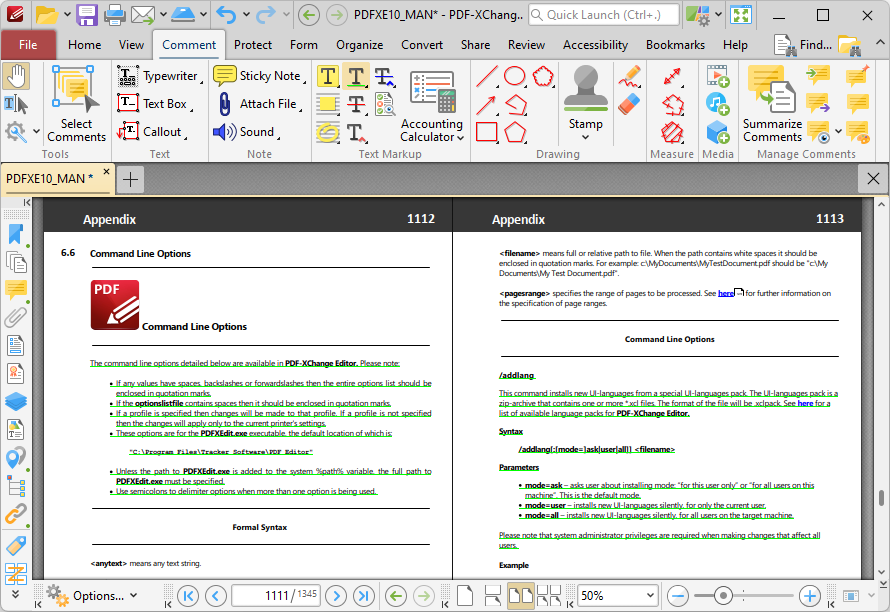Open the zoom level 50% combo box

coord(616,596)
